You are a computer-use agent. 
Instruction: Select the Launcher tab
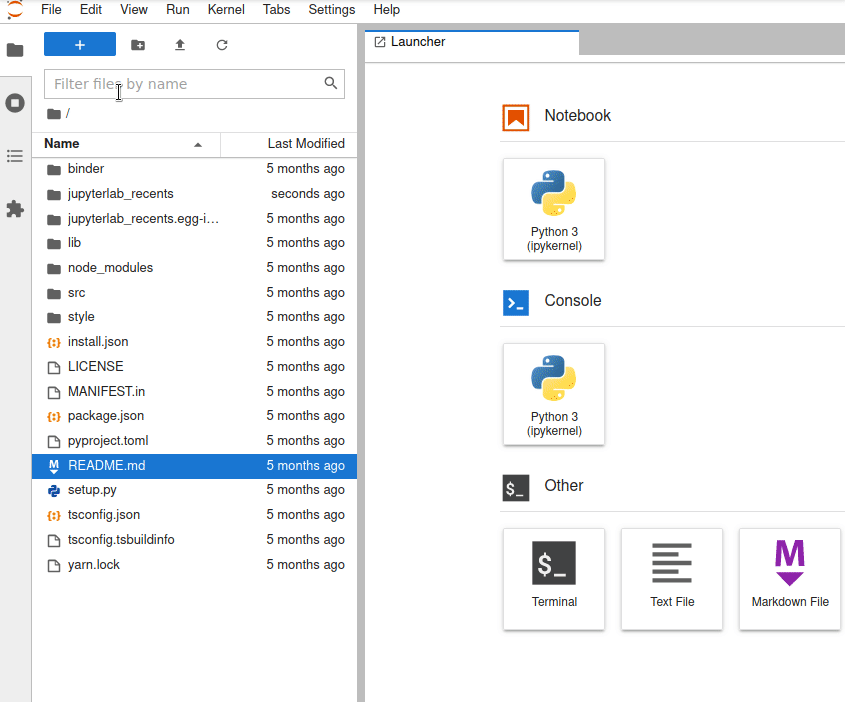472,42
